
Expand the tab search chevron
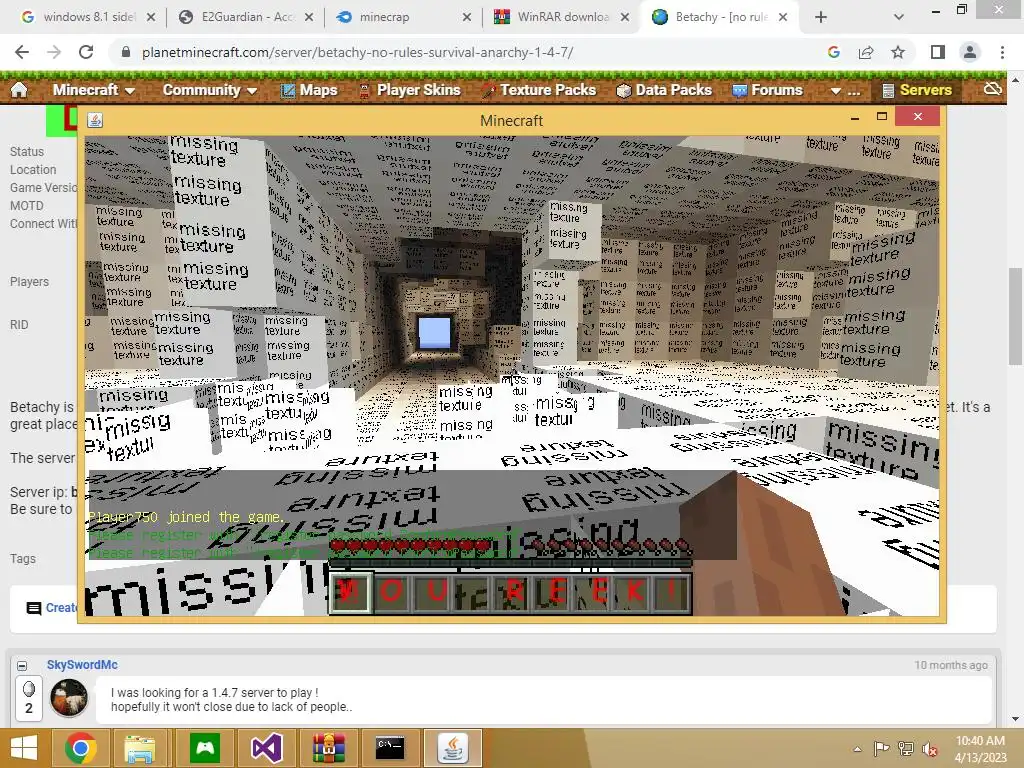[899, 18]
